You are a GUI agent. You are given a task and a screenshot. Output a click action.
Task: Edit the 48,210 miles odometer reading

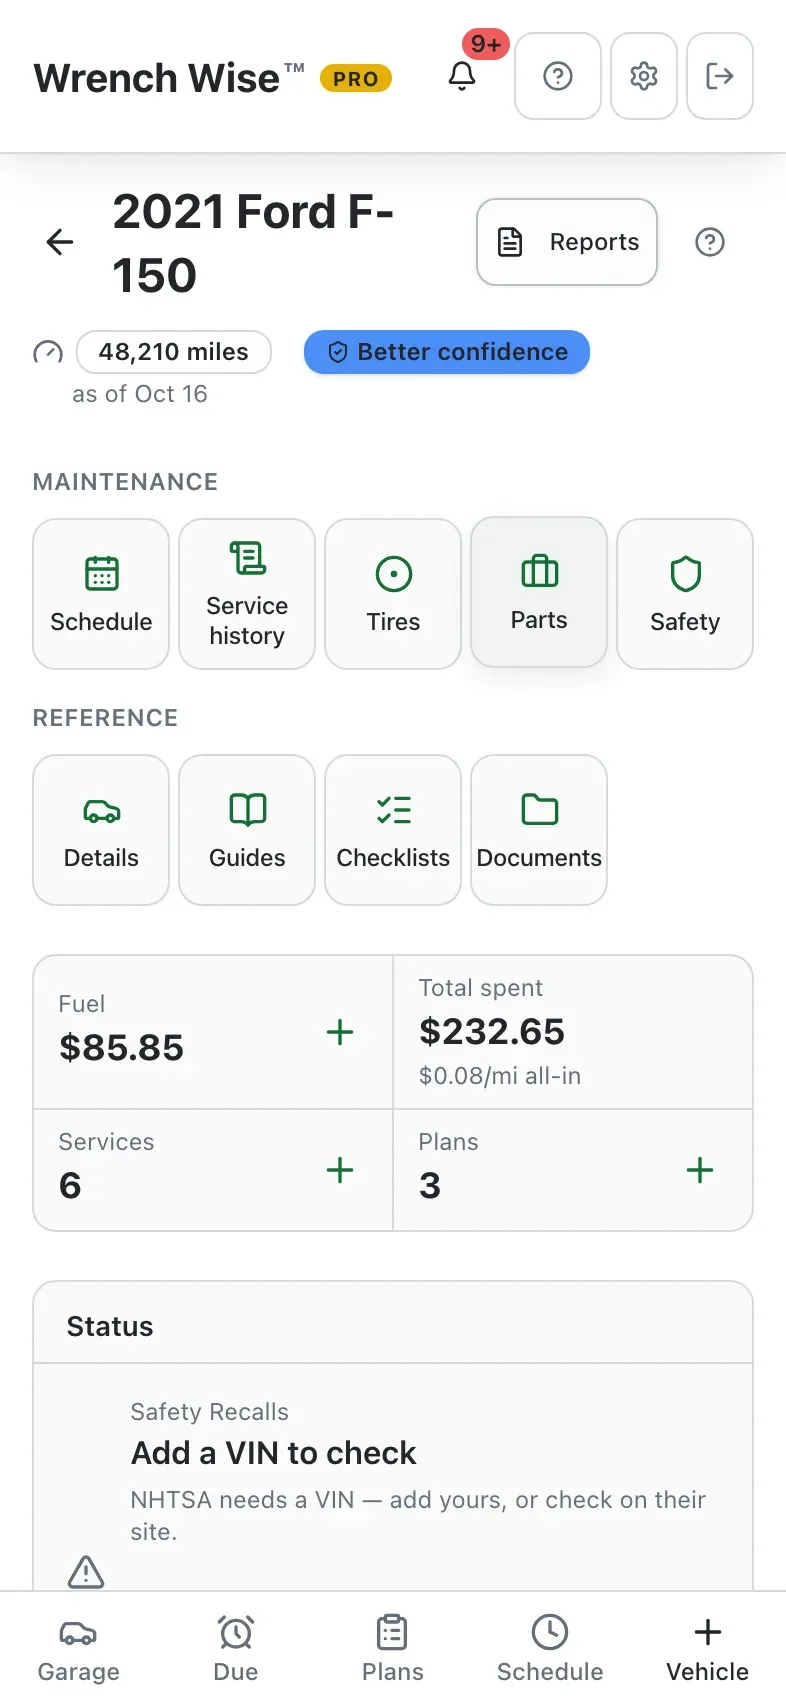click(x=174, y=352)
